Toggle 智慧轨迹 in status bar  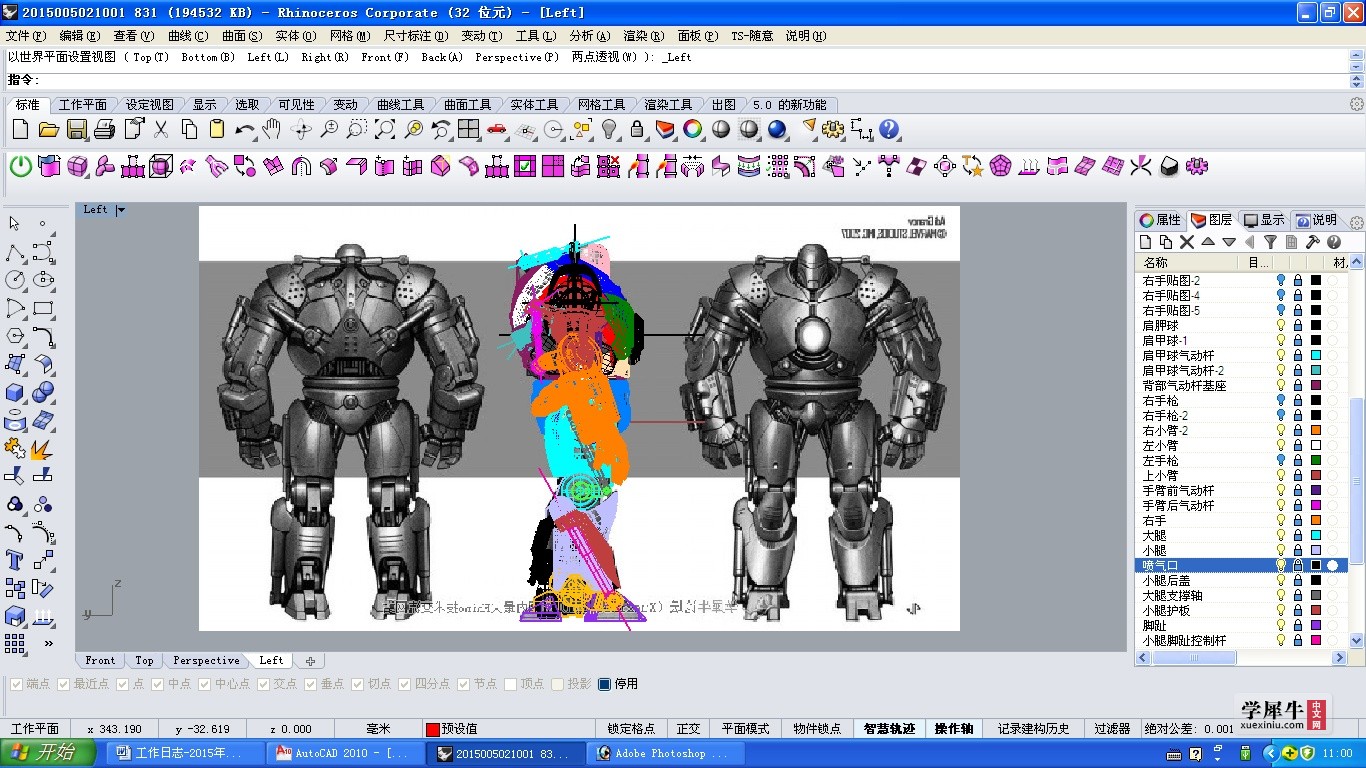pos(889,728)
